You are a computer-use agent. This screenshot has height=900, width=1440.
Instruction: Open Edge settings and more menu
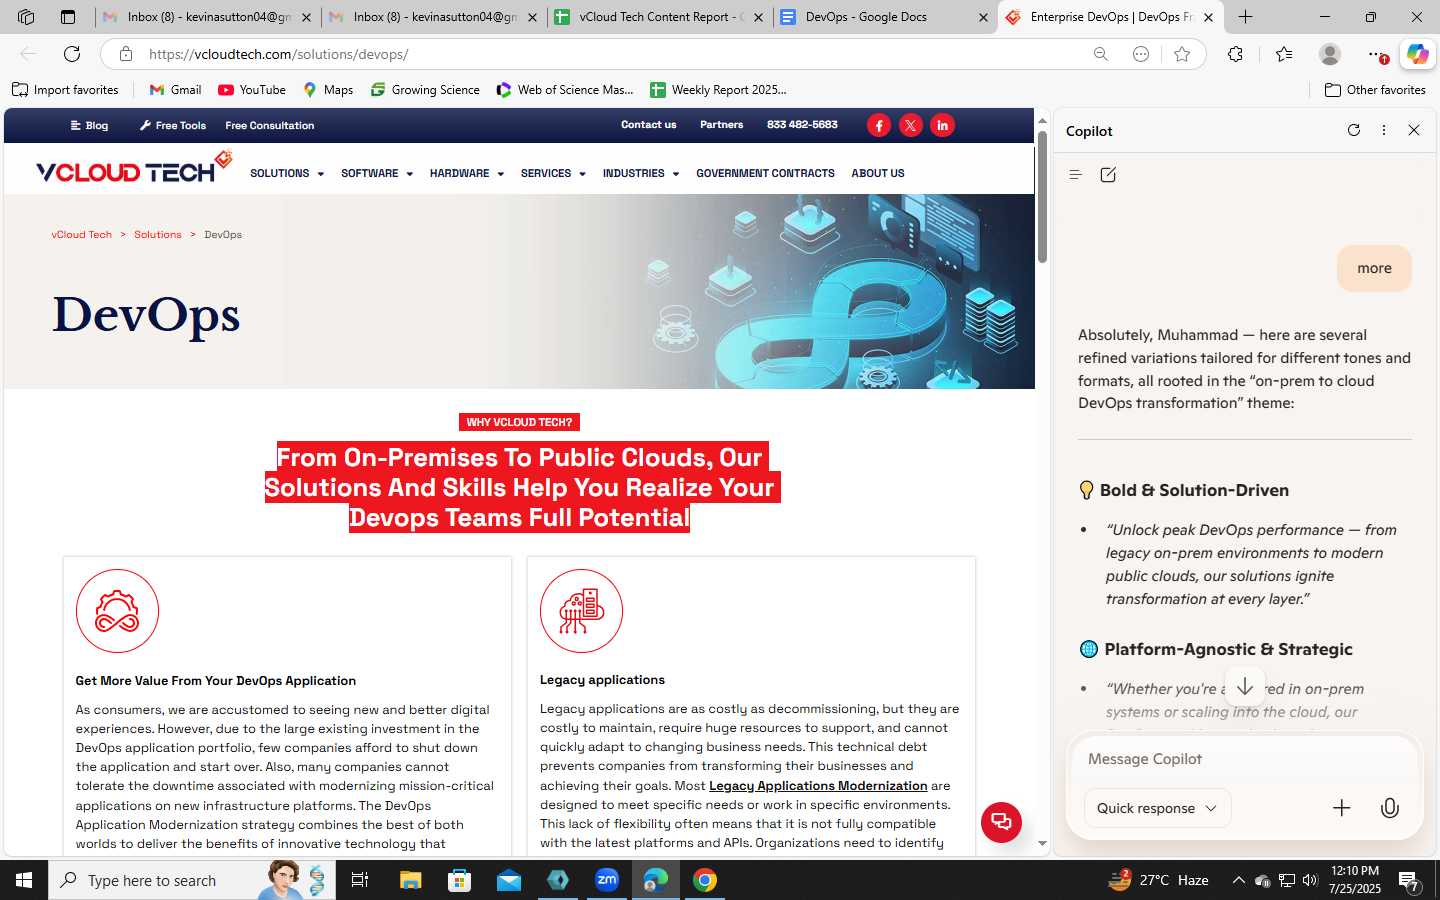1376,54
